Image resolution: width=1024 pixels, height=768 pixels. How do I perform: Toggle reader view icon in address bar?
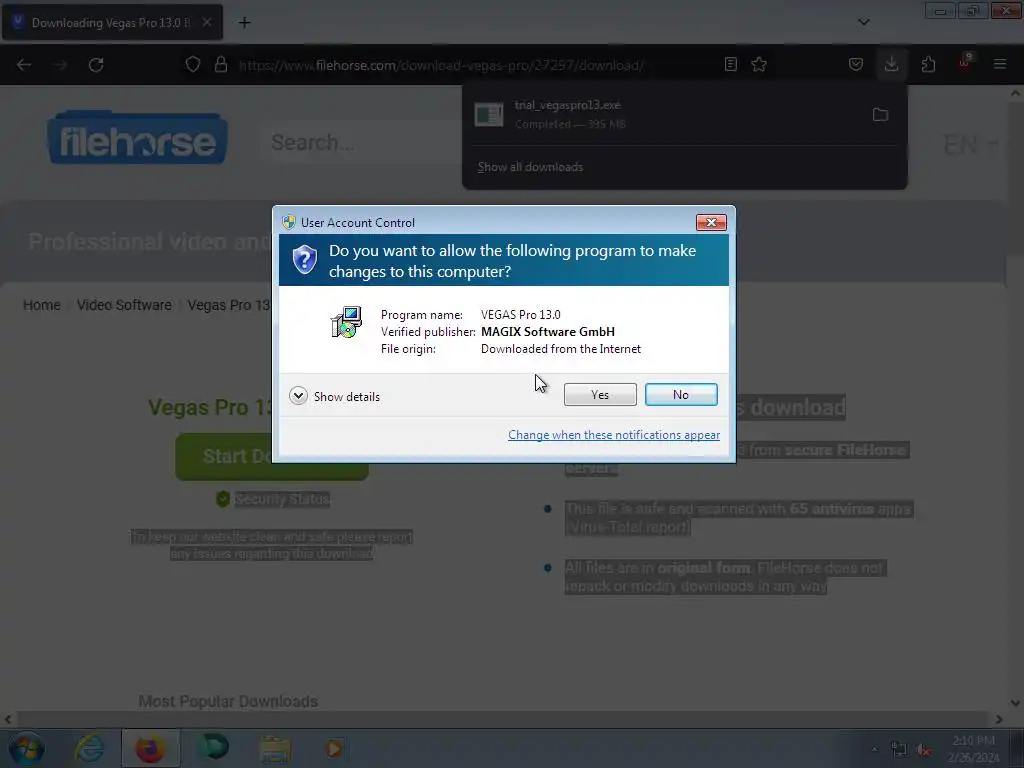(x=731, y=64)
